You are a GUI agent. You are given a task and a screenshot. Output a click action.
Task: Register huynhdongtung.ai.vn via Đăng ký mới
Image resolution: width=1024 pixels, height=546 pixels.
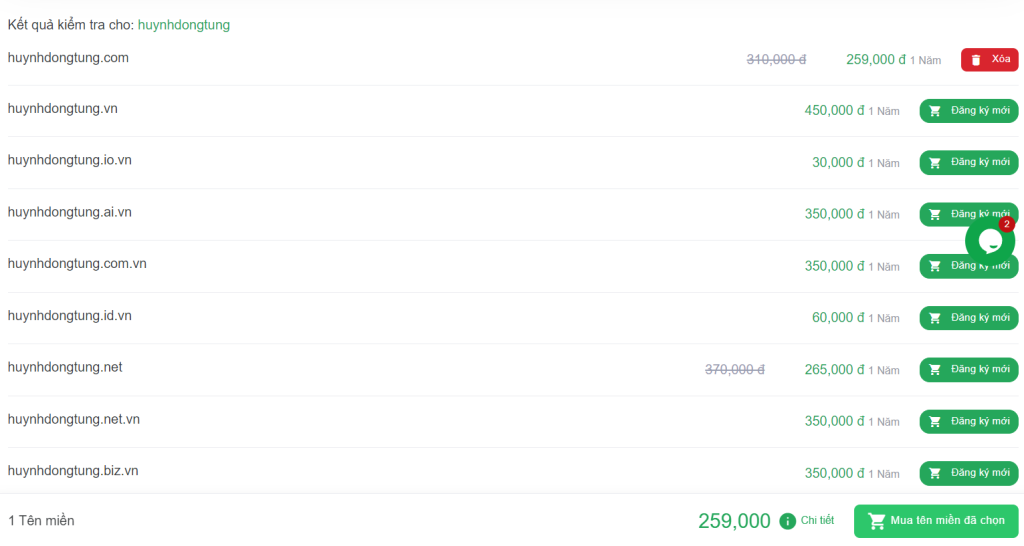click(x=969, y=214)
